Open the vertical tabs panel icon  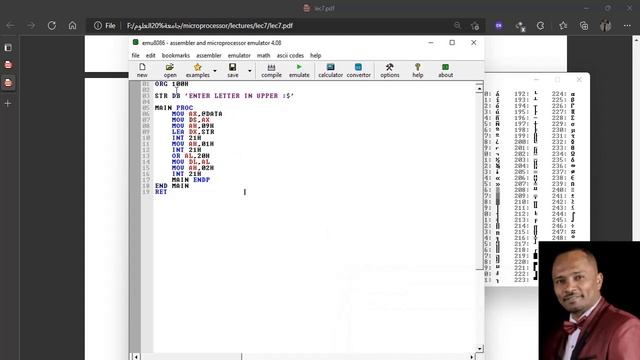pos(8,47)
